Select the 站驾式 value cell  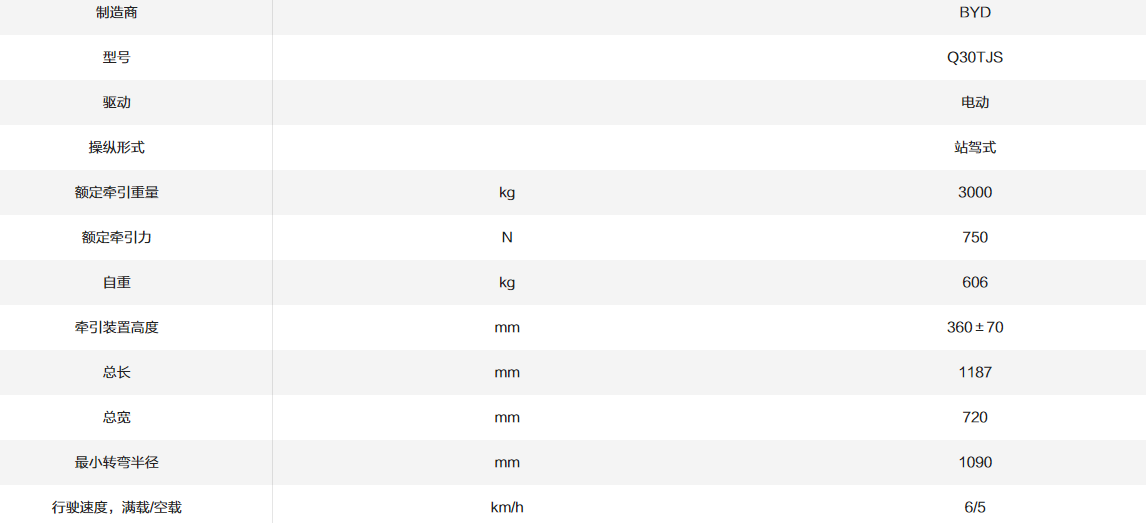click(x=975, y=147)
